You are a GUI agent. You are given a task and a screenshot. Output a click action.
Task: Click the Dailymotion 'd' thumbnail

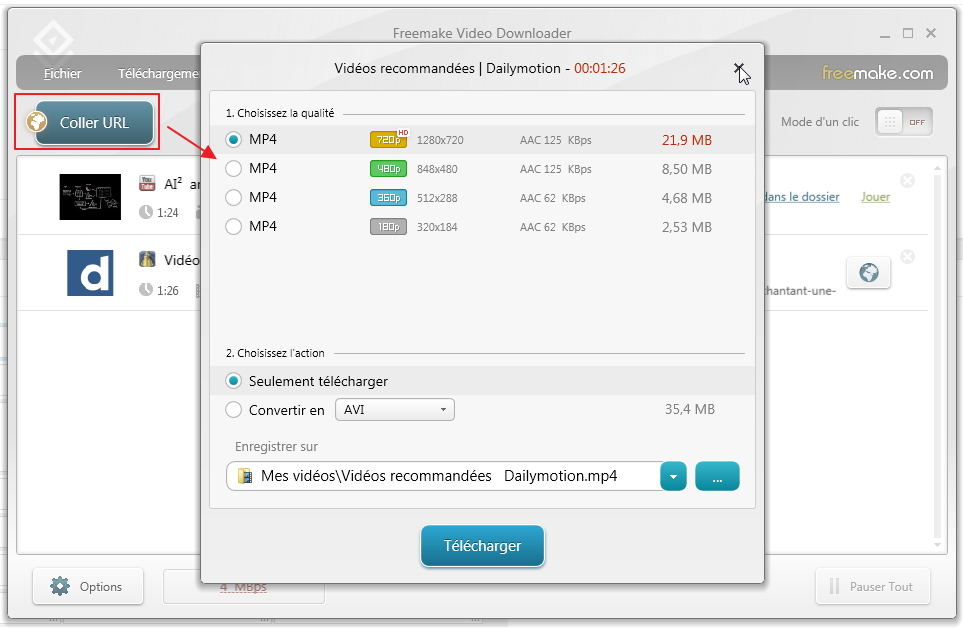coord(90,273)
